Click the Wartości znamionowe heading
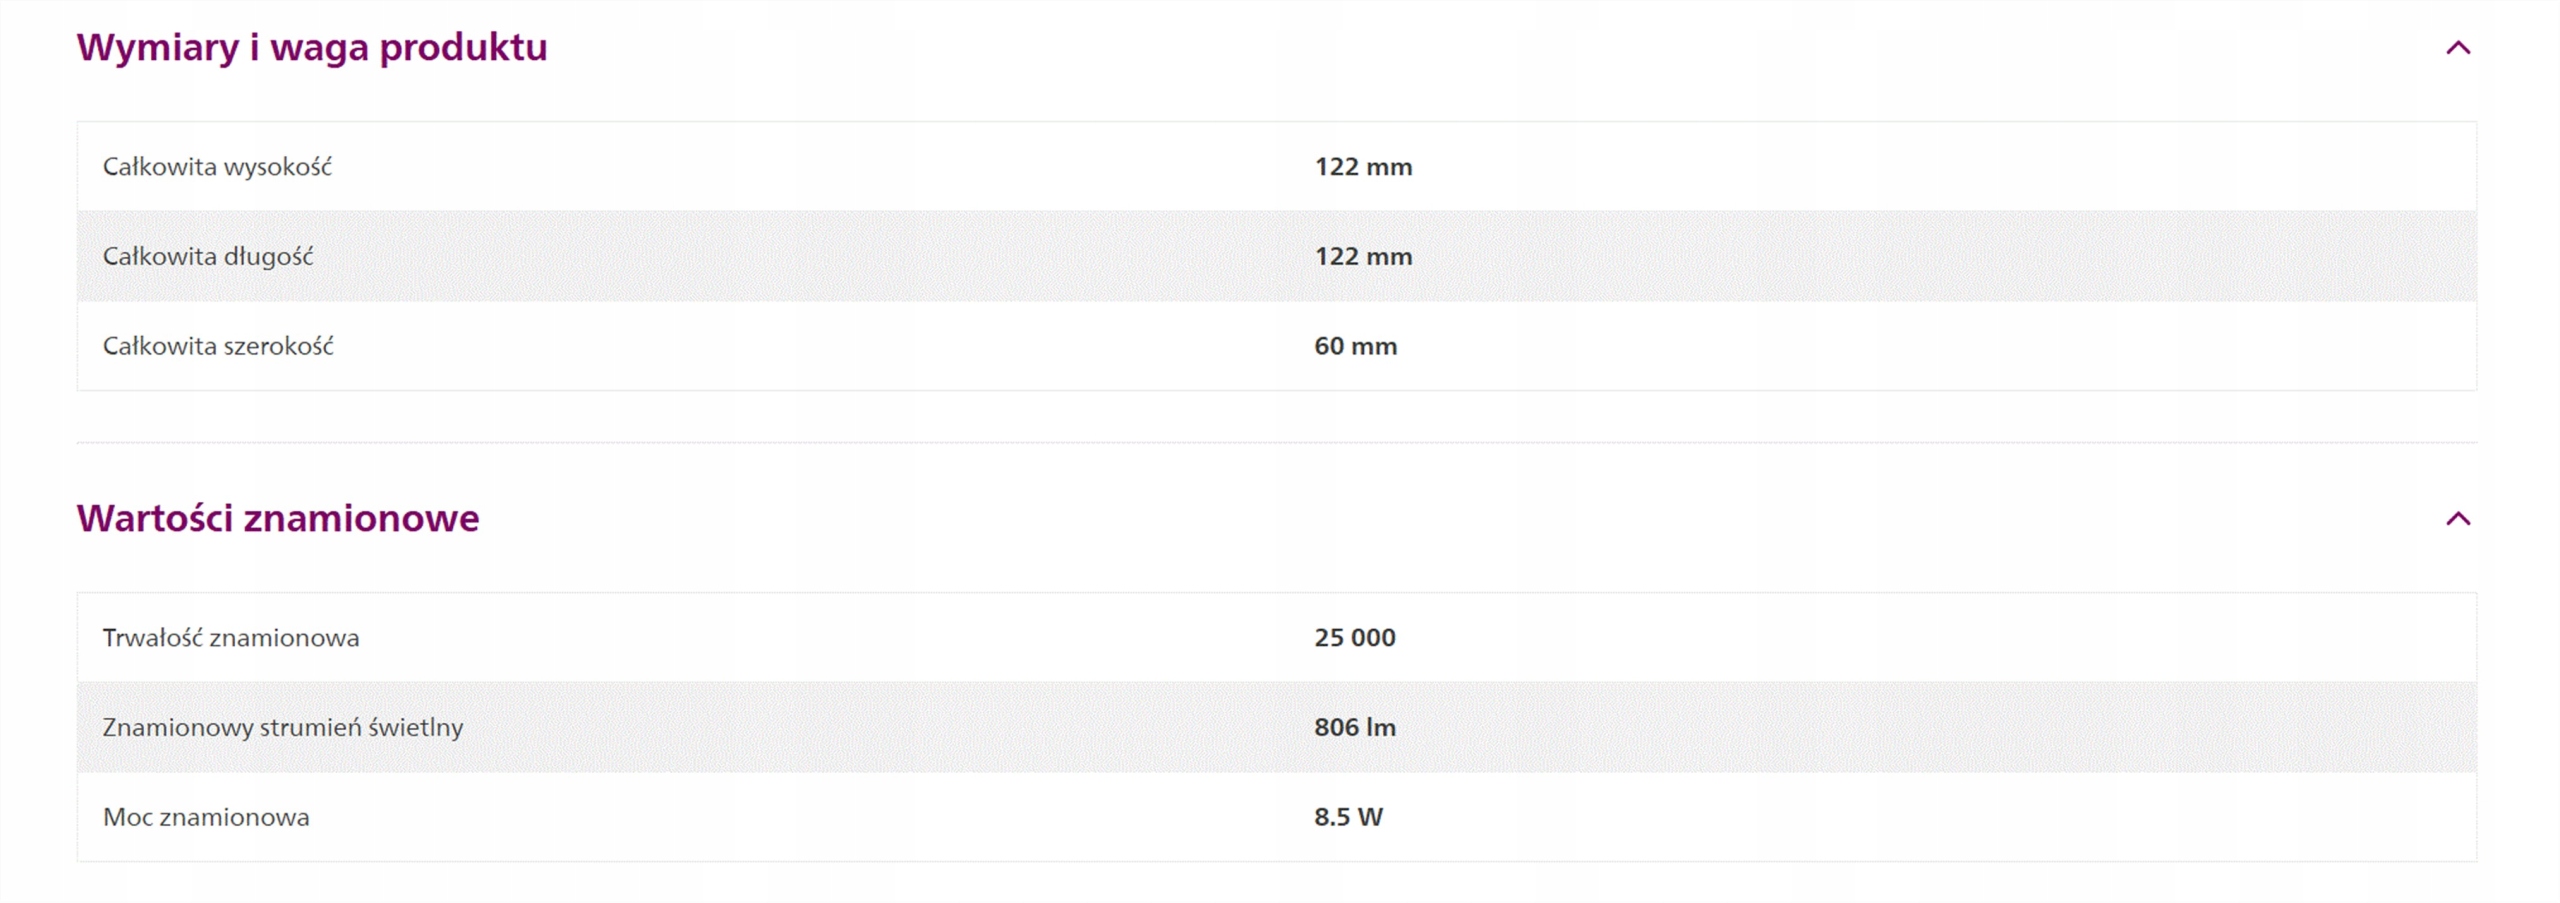The image size is (2560, 903). click(x=278, y=518)
